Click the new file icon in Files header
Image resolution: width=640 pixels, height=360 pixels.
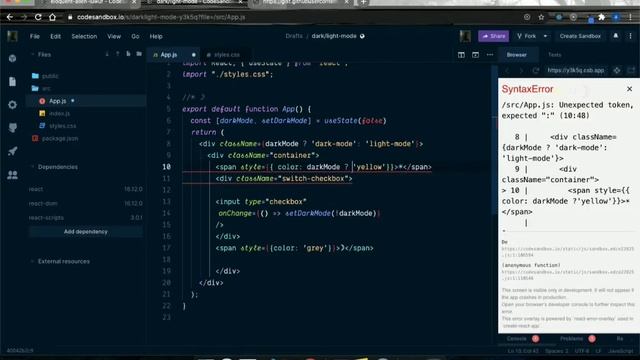(128, 54)
